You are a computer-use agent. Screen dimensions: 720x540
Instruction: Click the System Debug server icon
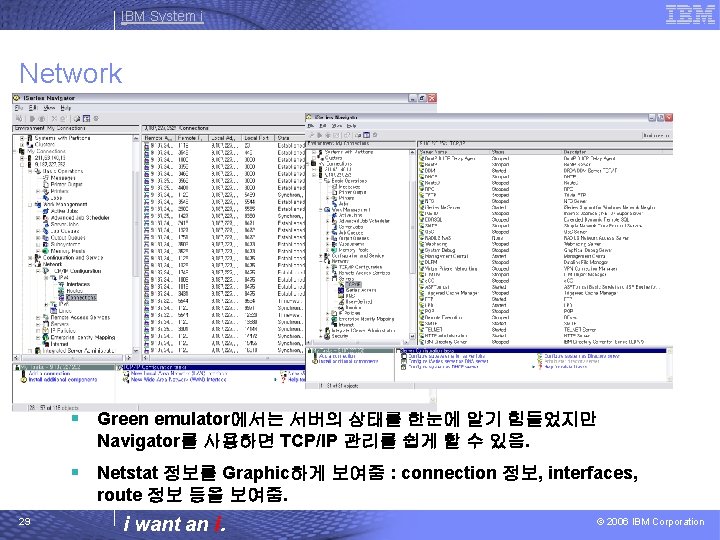point(422,250)
